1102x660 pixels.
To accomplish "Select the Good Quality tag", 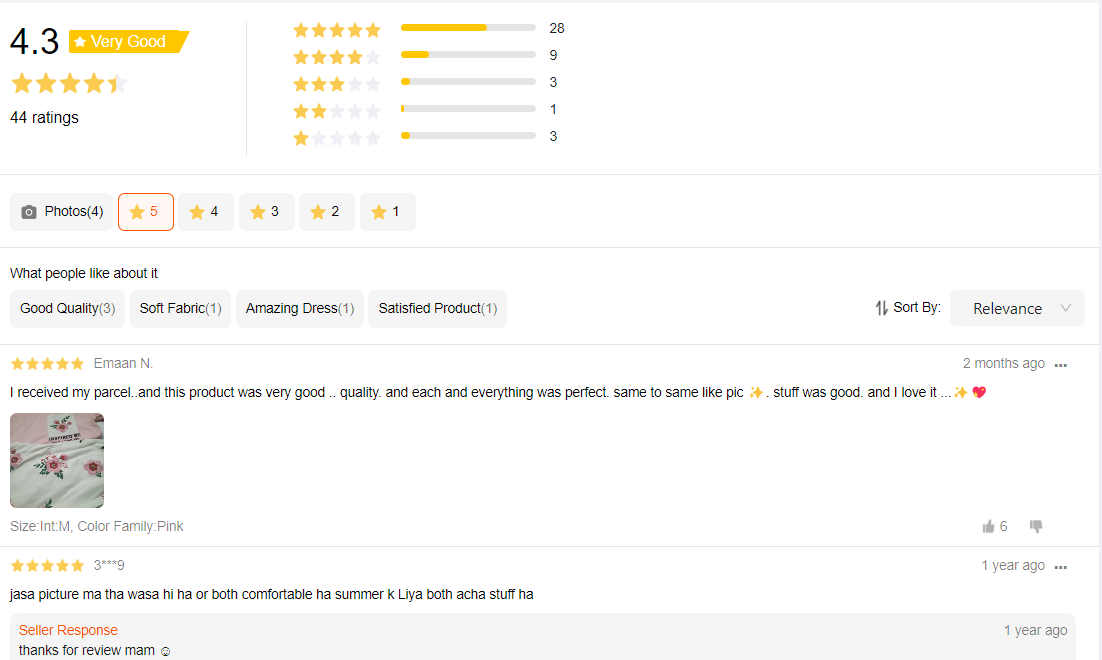I will pyautogui.click(x=67, y=309).
